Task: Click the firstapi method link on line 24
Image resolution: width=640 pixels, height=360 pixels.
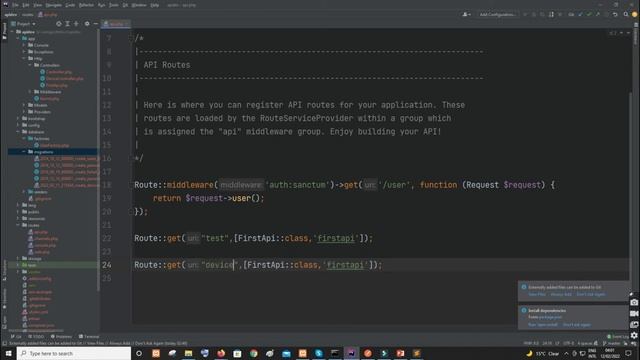Action: [x=345, y=265]
